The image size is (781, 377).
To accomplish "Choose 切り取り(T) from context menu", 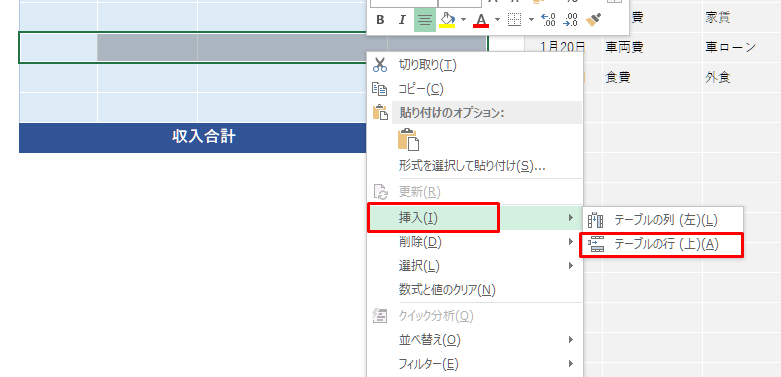I will tap(475, 65).
